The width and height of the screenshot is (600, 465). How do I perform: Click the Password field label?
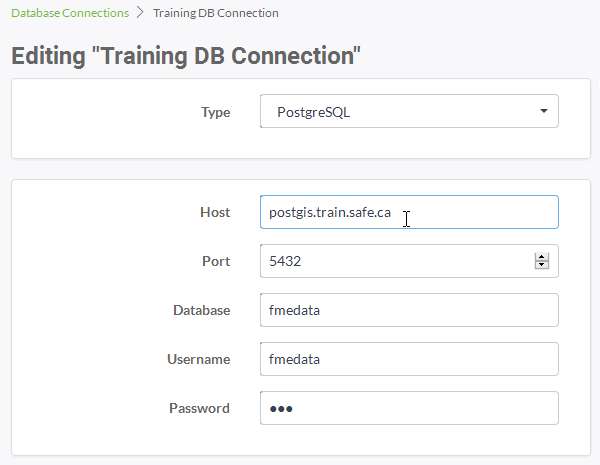tap(199, 408)
